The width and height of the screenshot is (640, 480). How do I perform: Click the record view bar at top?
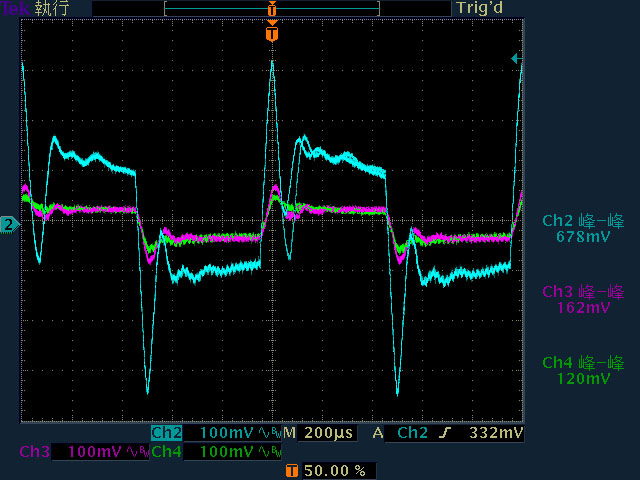pos(272,8)
